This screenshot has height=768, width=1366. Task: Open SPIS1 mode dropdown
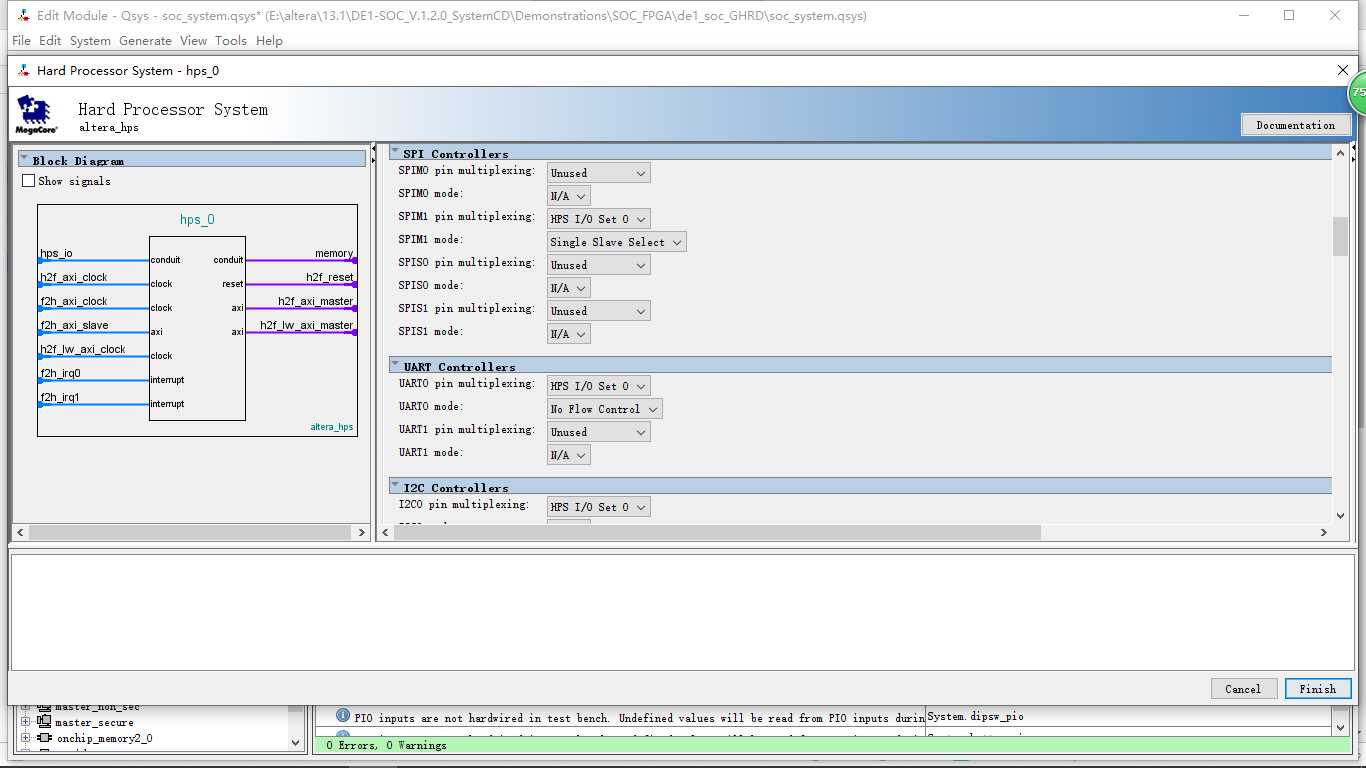click(568, 334)
